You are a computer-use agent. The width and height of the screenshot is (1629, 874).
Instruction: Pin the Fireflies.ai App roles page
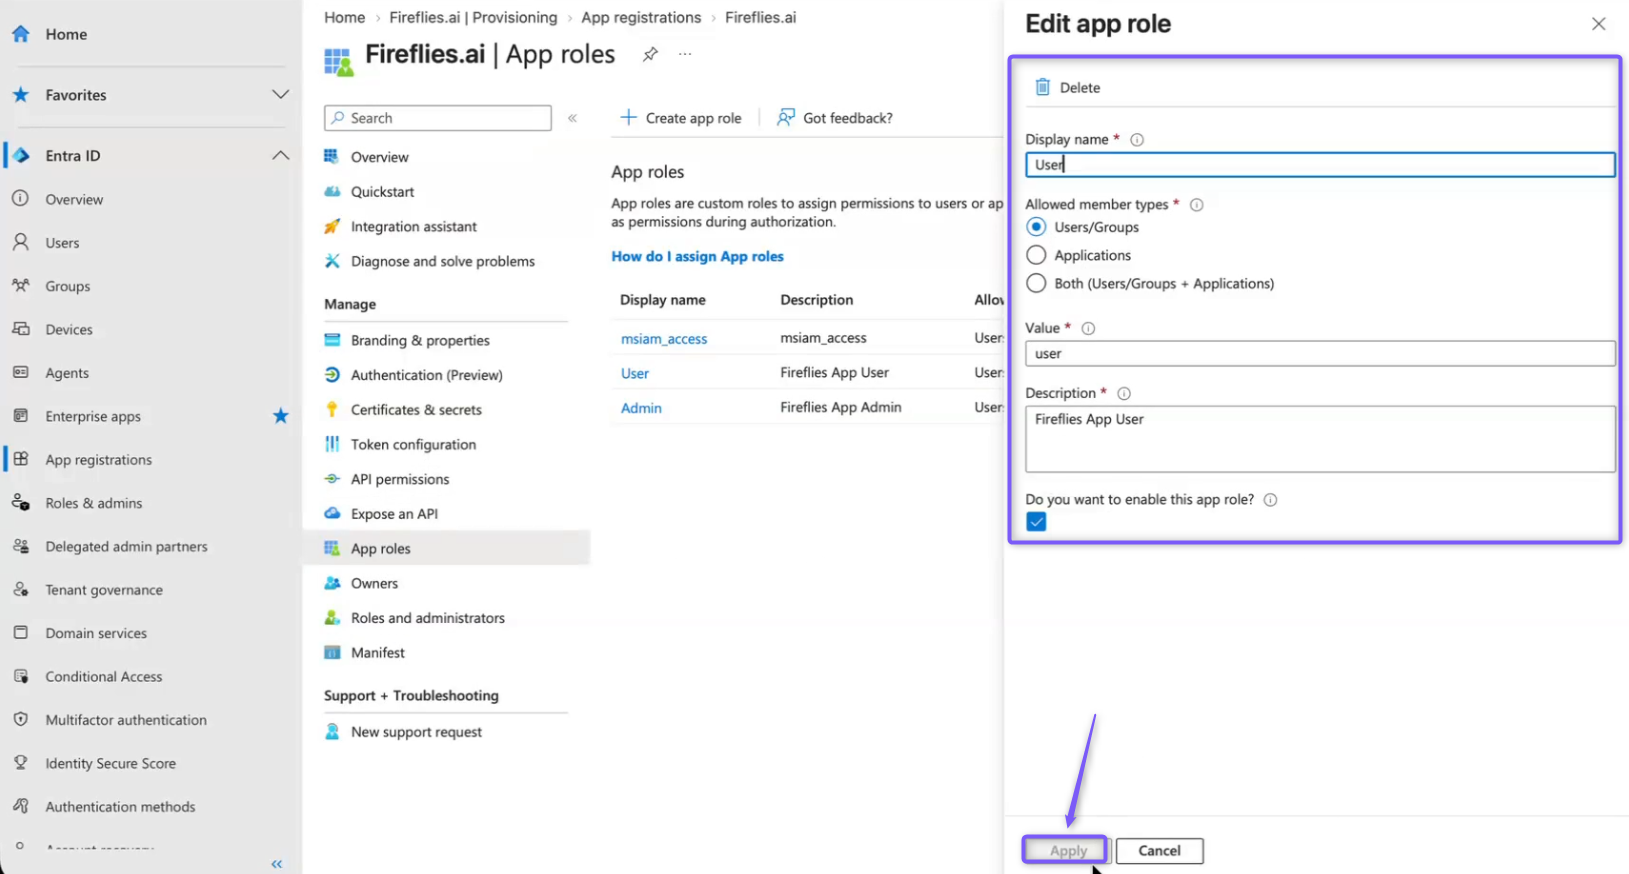coord(650,54)
